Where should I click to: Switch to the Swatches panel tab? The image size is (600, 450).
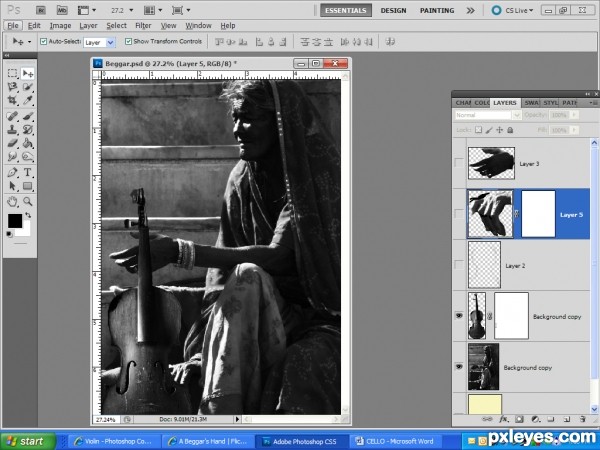tap(531, 103)
